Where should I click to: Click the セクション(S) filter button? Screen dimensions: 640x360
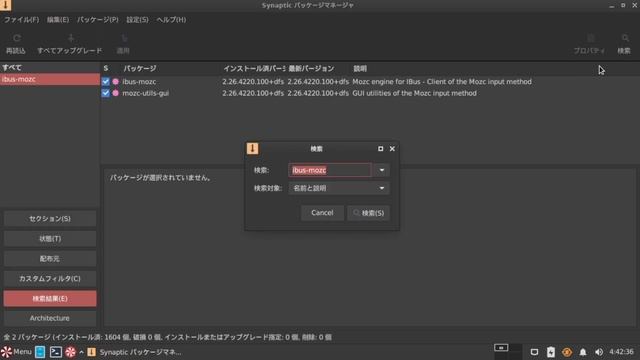coord(50,219)
